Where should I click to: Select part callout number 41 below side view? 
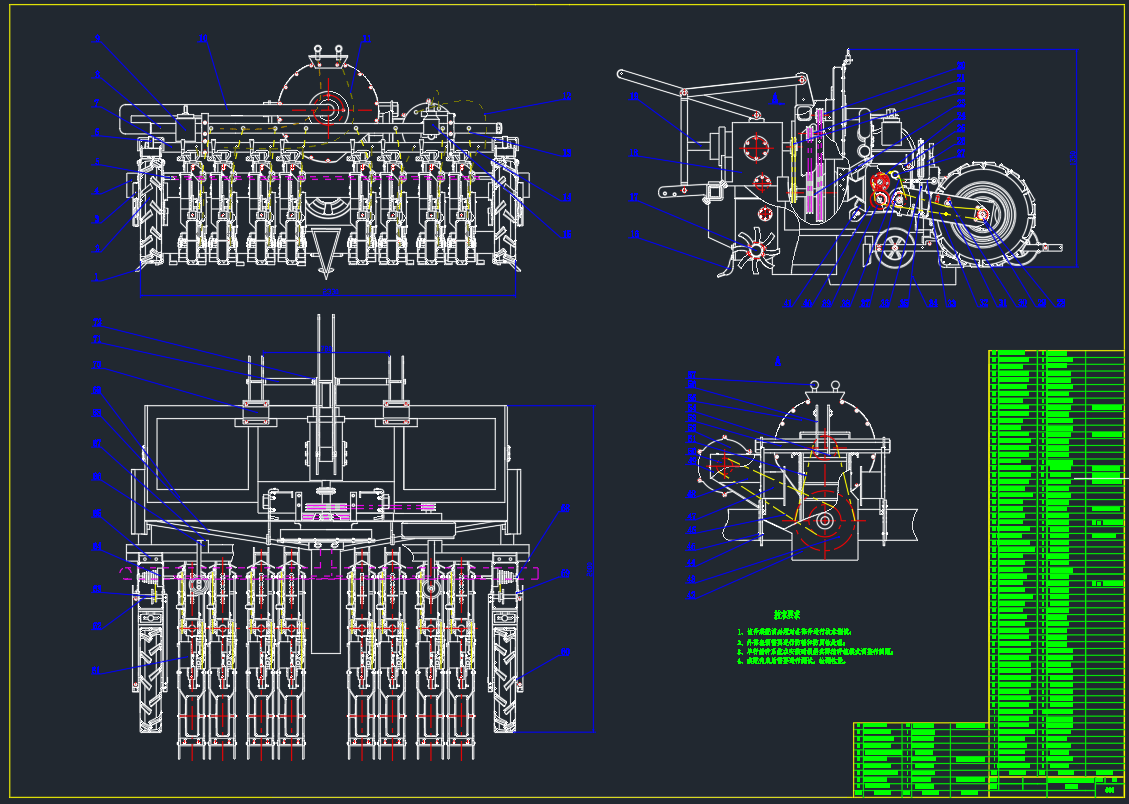point(788,303)
